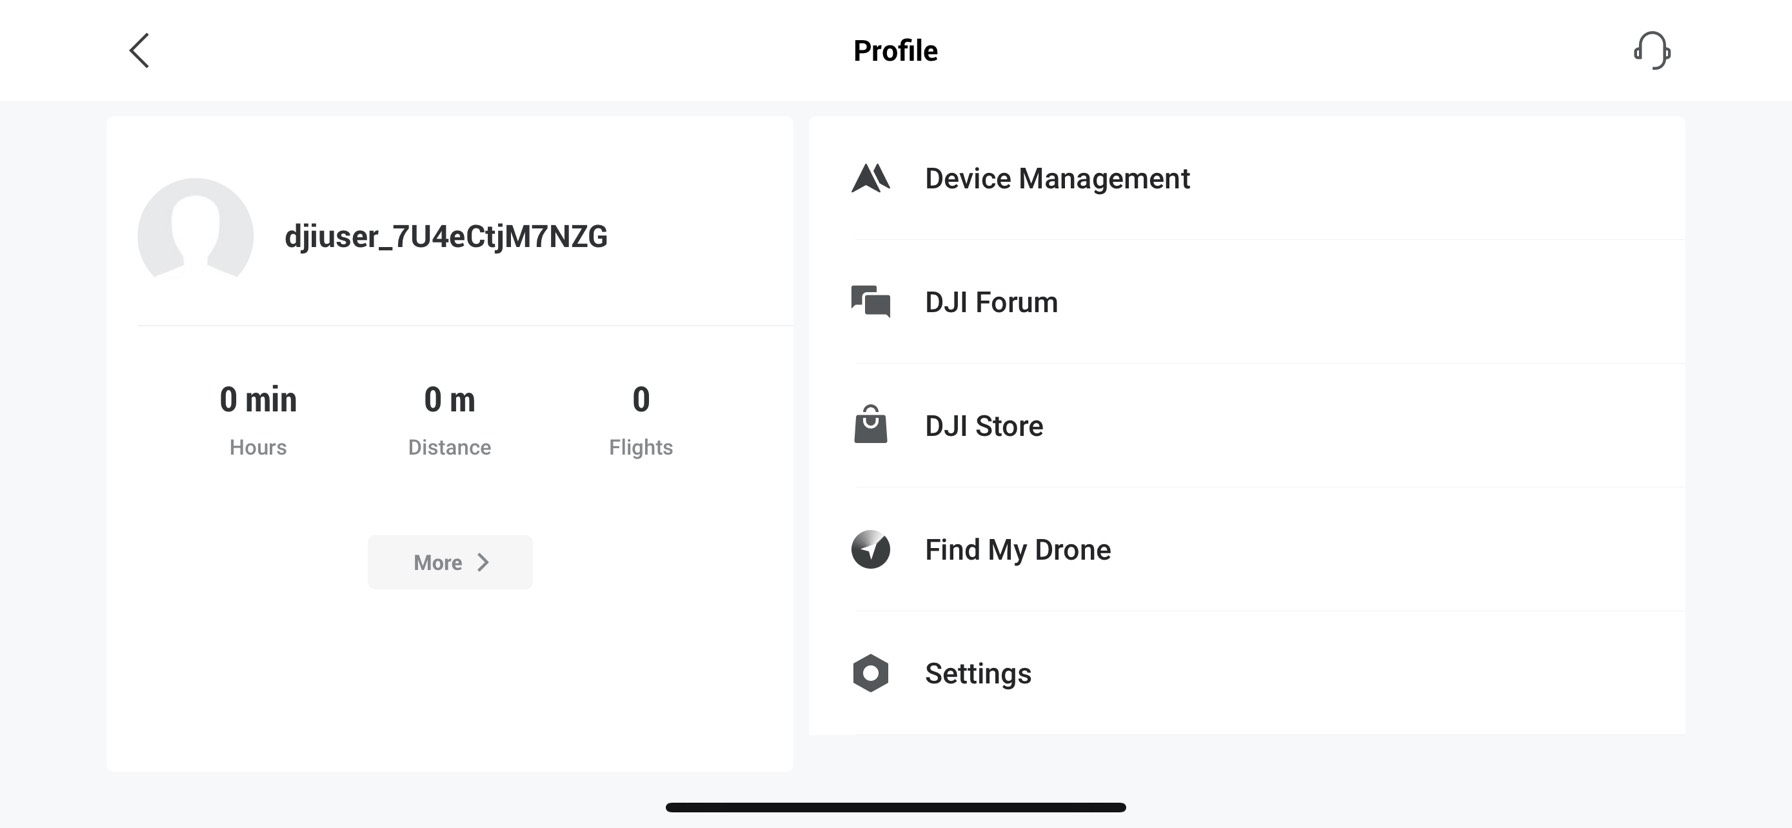Open customer support headset icon
The image size is (1792, 828).
coord(1652,50)
